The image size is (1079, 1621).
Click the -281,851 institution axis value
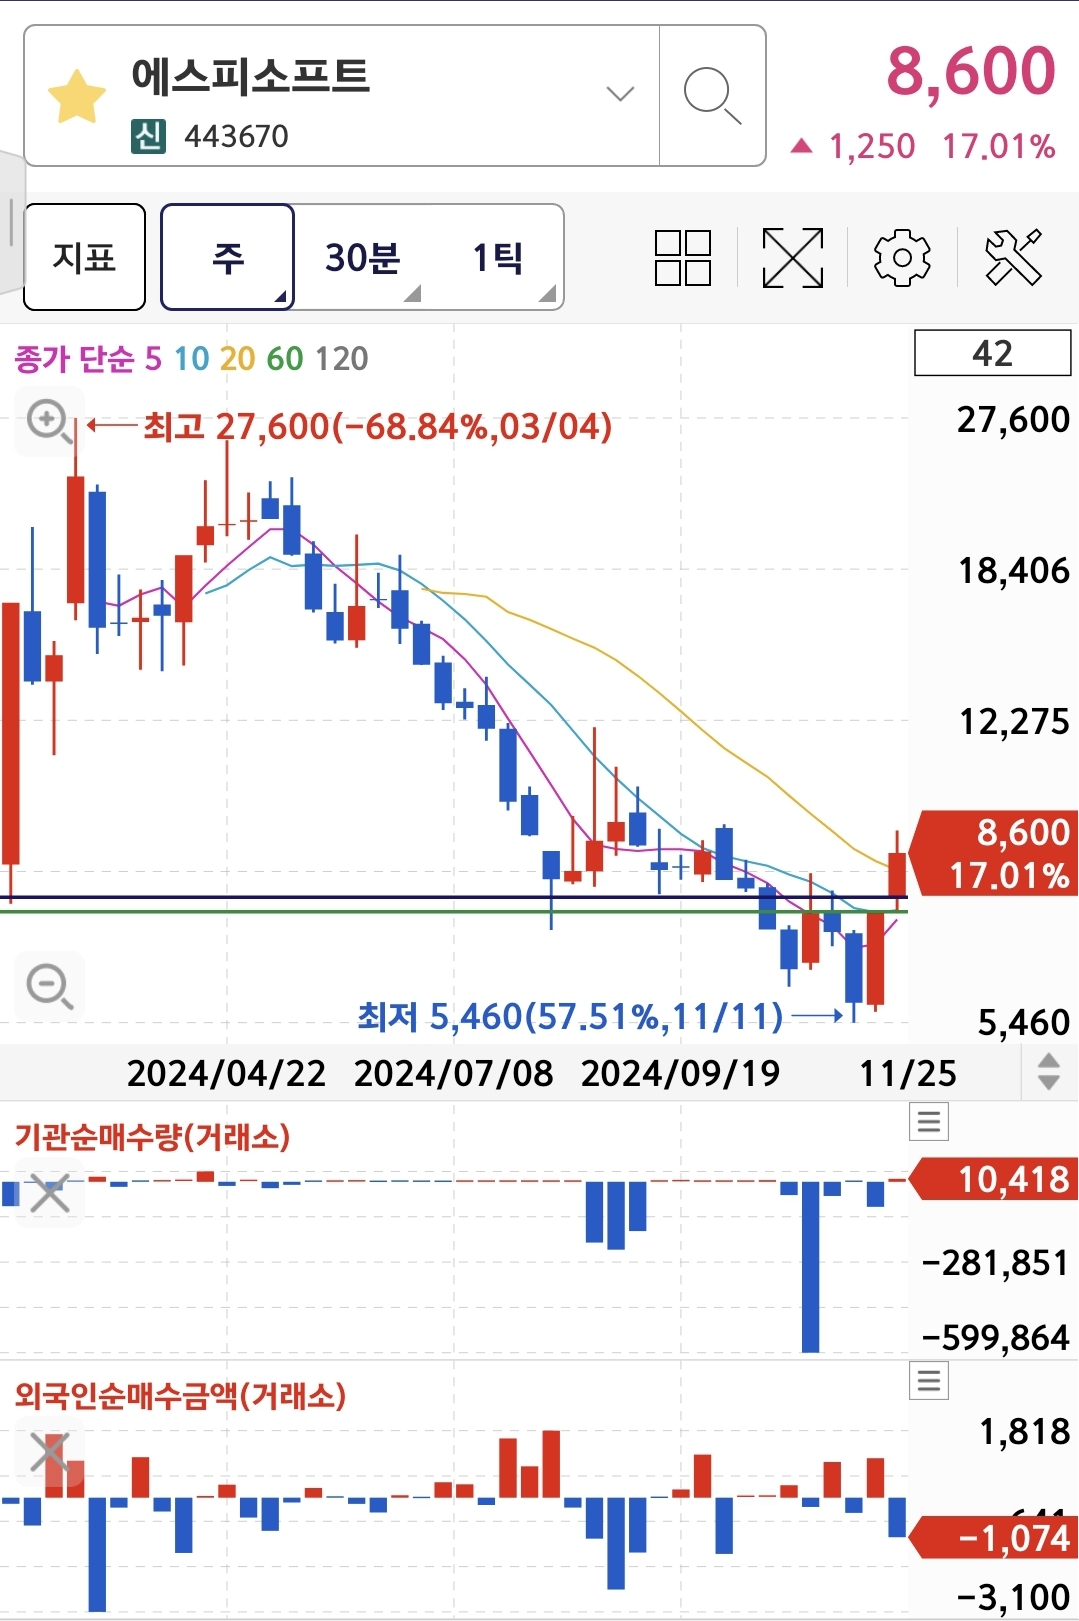tap(995, 1263)
